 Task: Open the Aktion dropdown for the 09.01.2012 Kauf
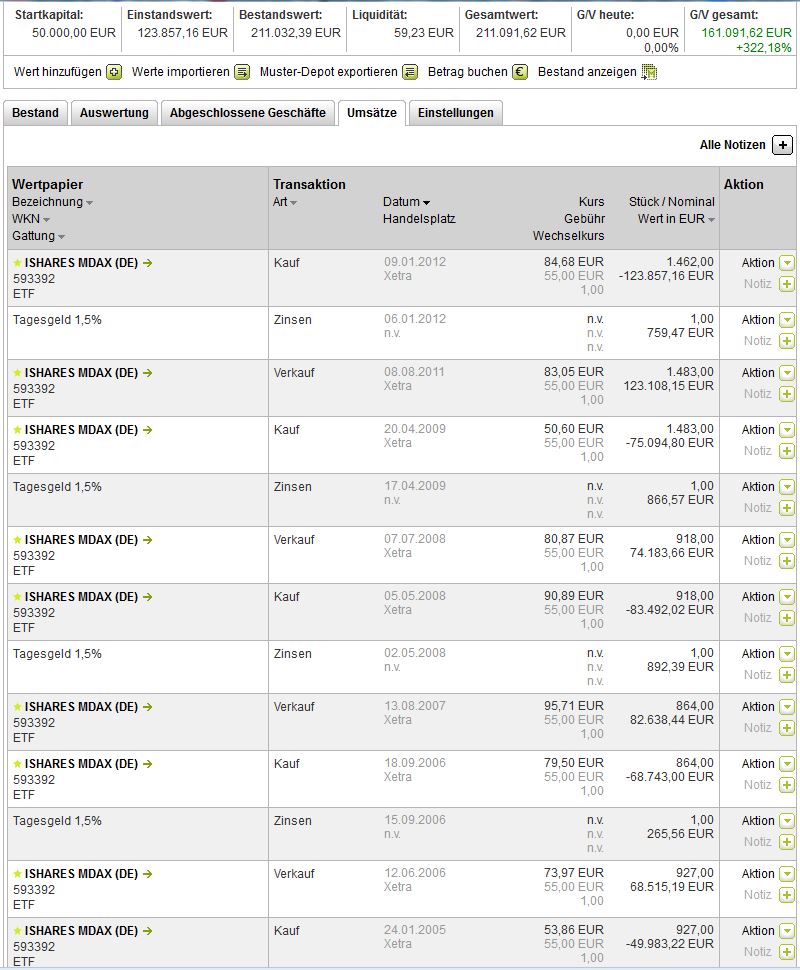click(x=786, y=263)
